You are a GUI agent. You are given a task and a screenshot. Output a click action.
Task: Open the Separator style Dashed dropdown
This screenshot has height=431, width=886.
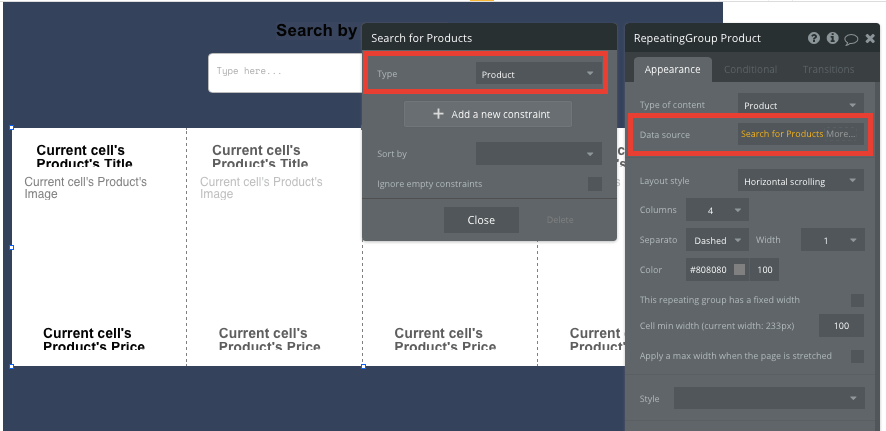pyautogui.click(x=717, y=240)
